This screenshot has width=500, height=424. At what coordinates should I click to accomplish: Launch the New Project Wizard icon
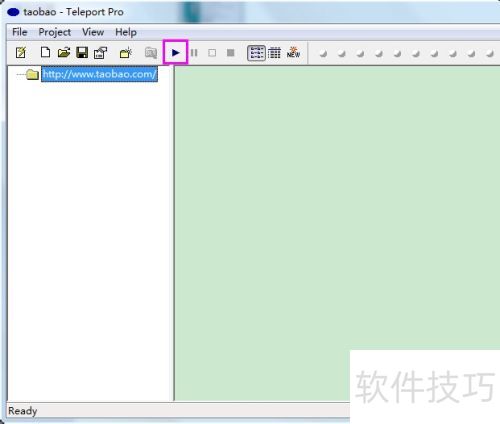(x=21, y=53)
